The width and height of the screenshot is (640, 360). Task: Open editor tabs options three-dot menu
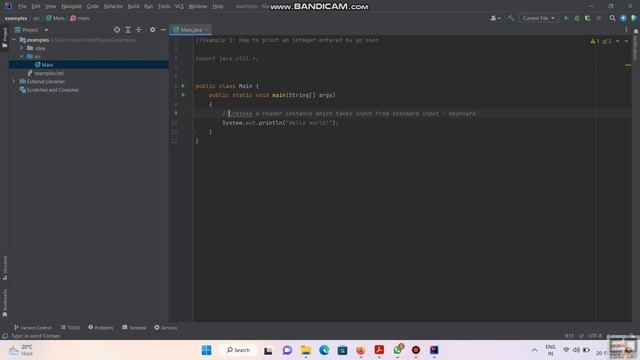pyautogui.click(x=626, y=30)
